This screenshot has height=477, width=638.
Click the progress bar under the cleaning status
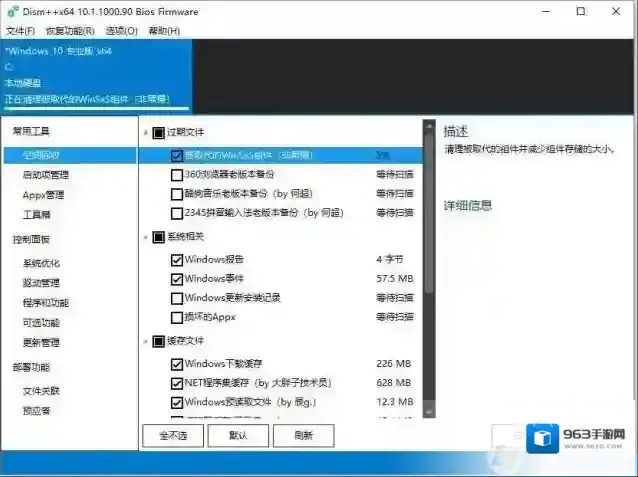coord(90,109)
